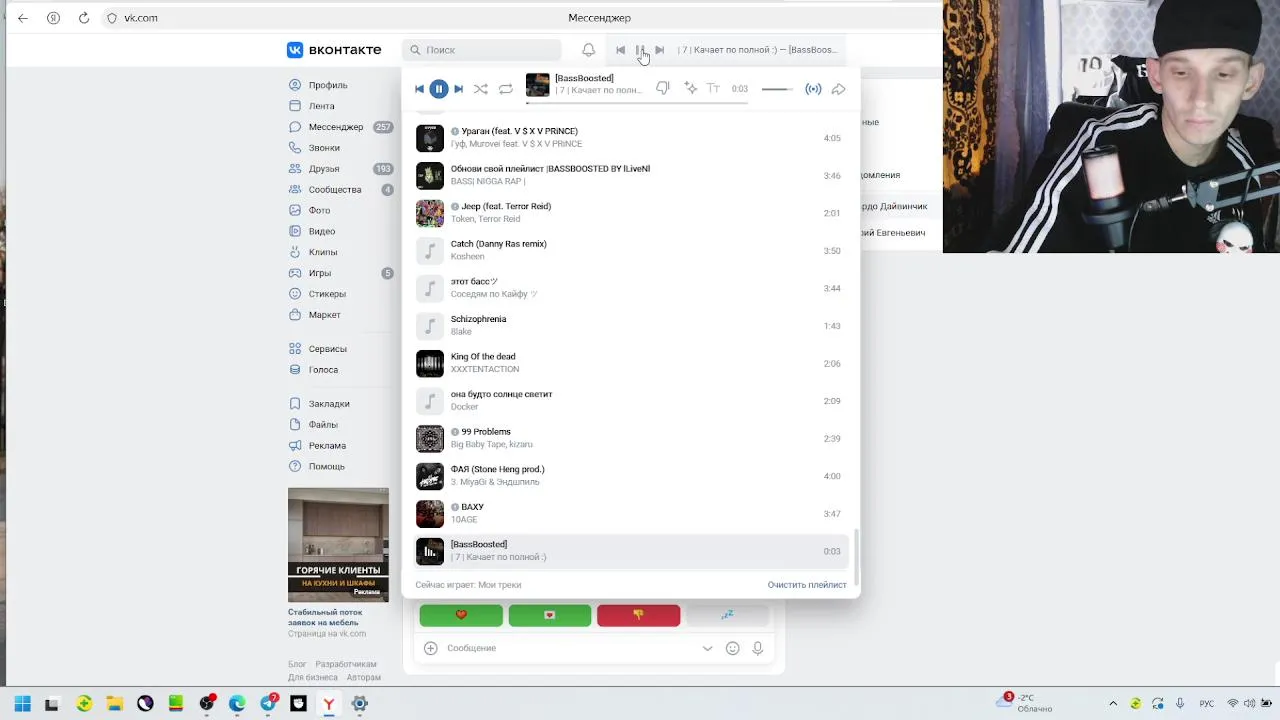Play the track Ураган (feat. V $ X V PRiNCE)
Screen dimensions: 1280x720
[x=630, y=138]
